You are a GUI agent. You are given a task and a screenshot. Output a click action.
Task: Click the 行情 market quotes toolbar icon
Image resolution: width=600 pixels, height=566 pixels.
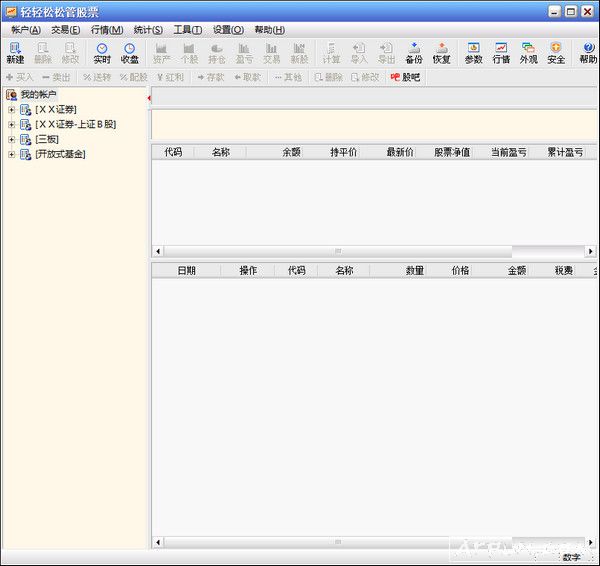pos(501,53)
